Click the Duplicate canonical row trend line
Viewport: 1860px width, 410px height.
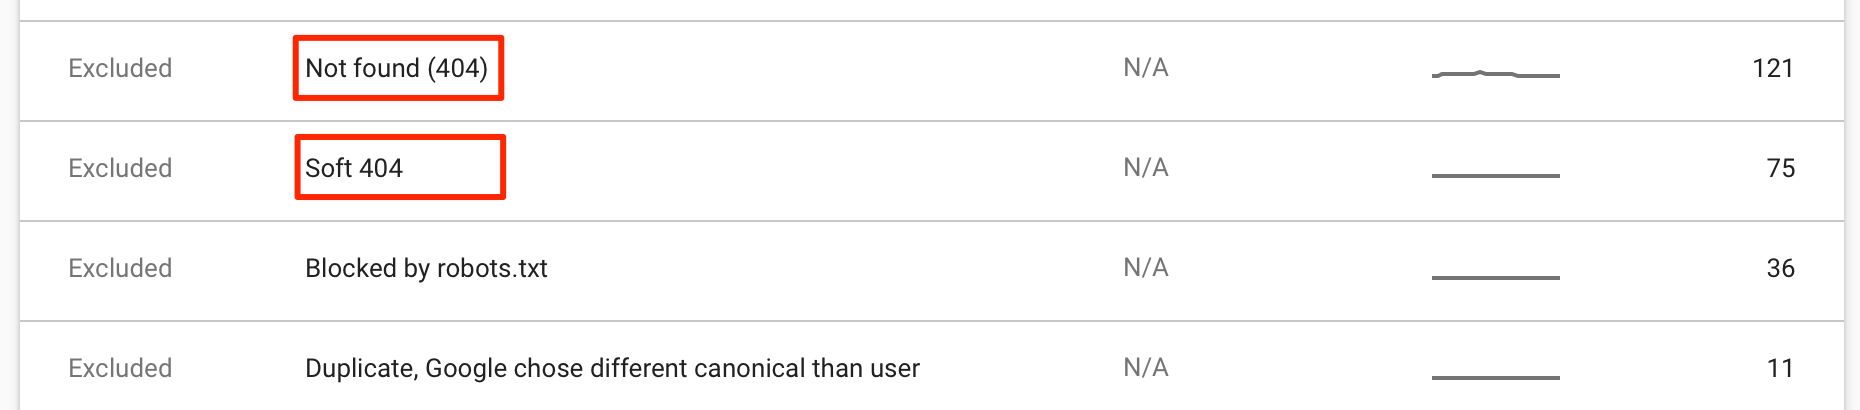(x=1495, y=377)
